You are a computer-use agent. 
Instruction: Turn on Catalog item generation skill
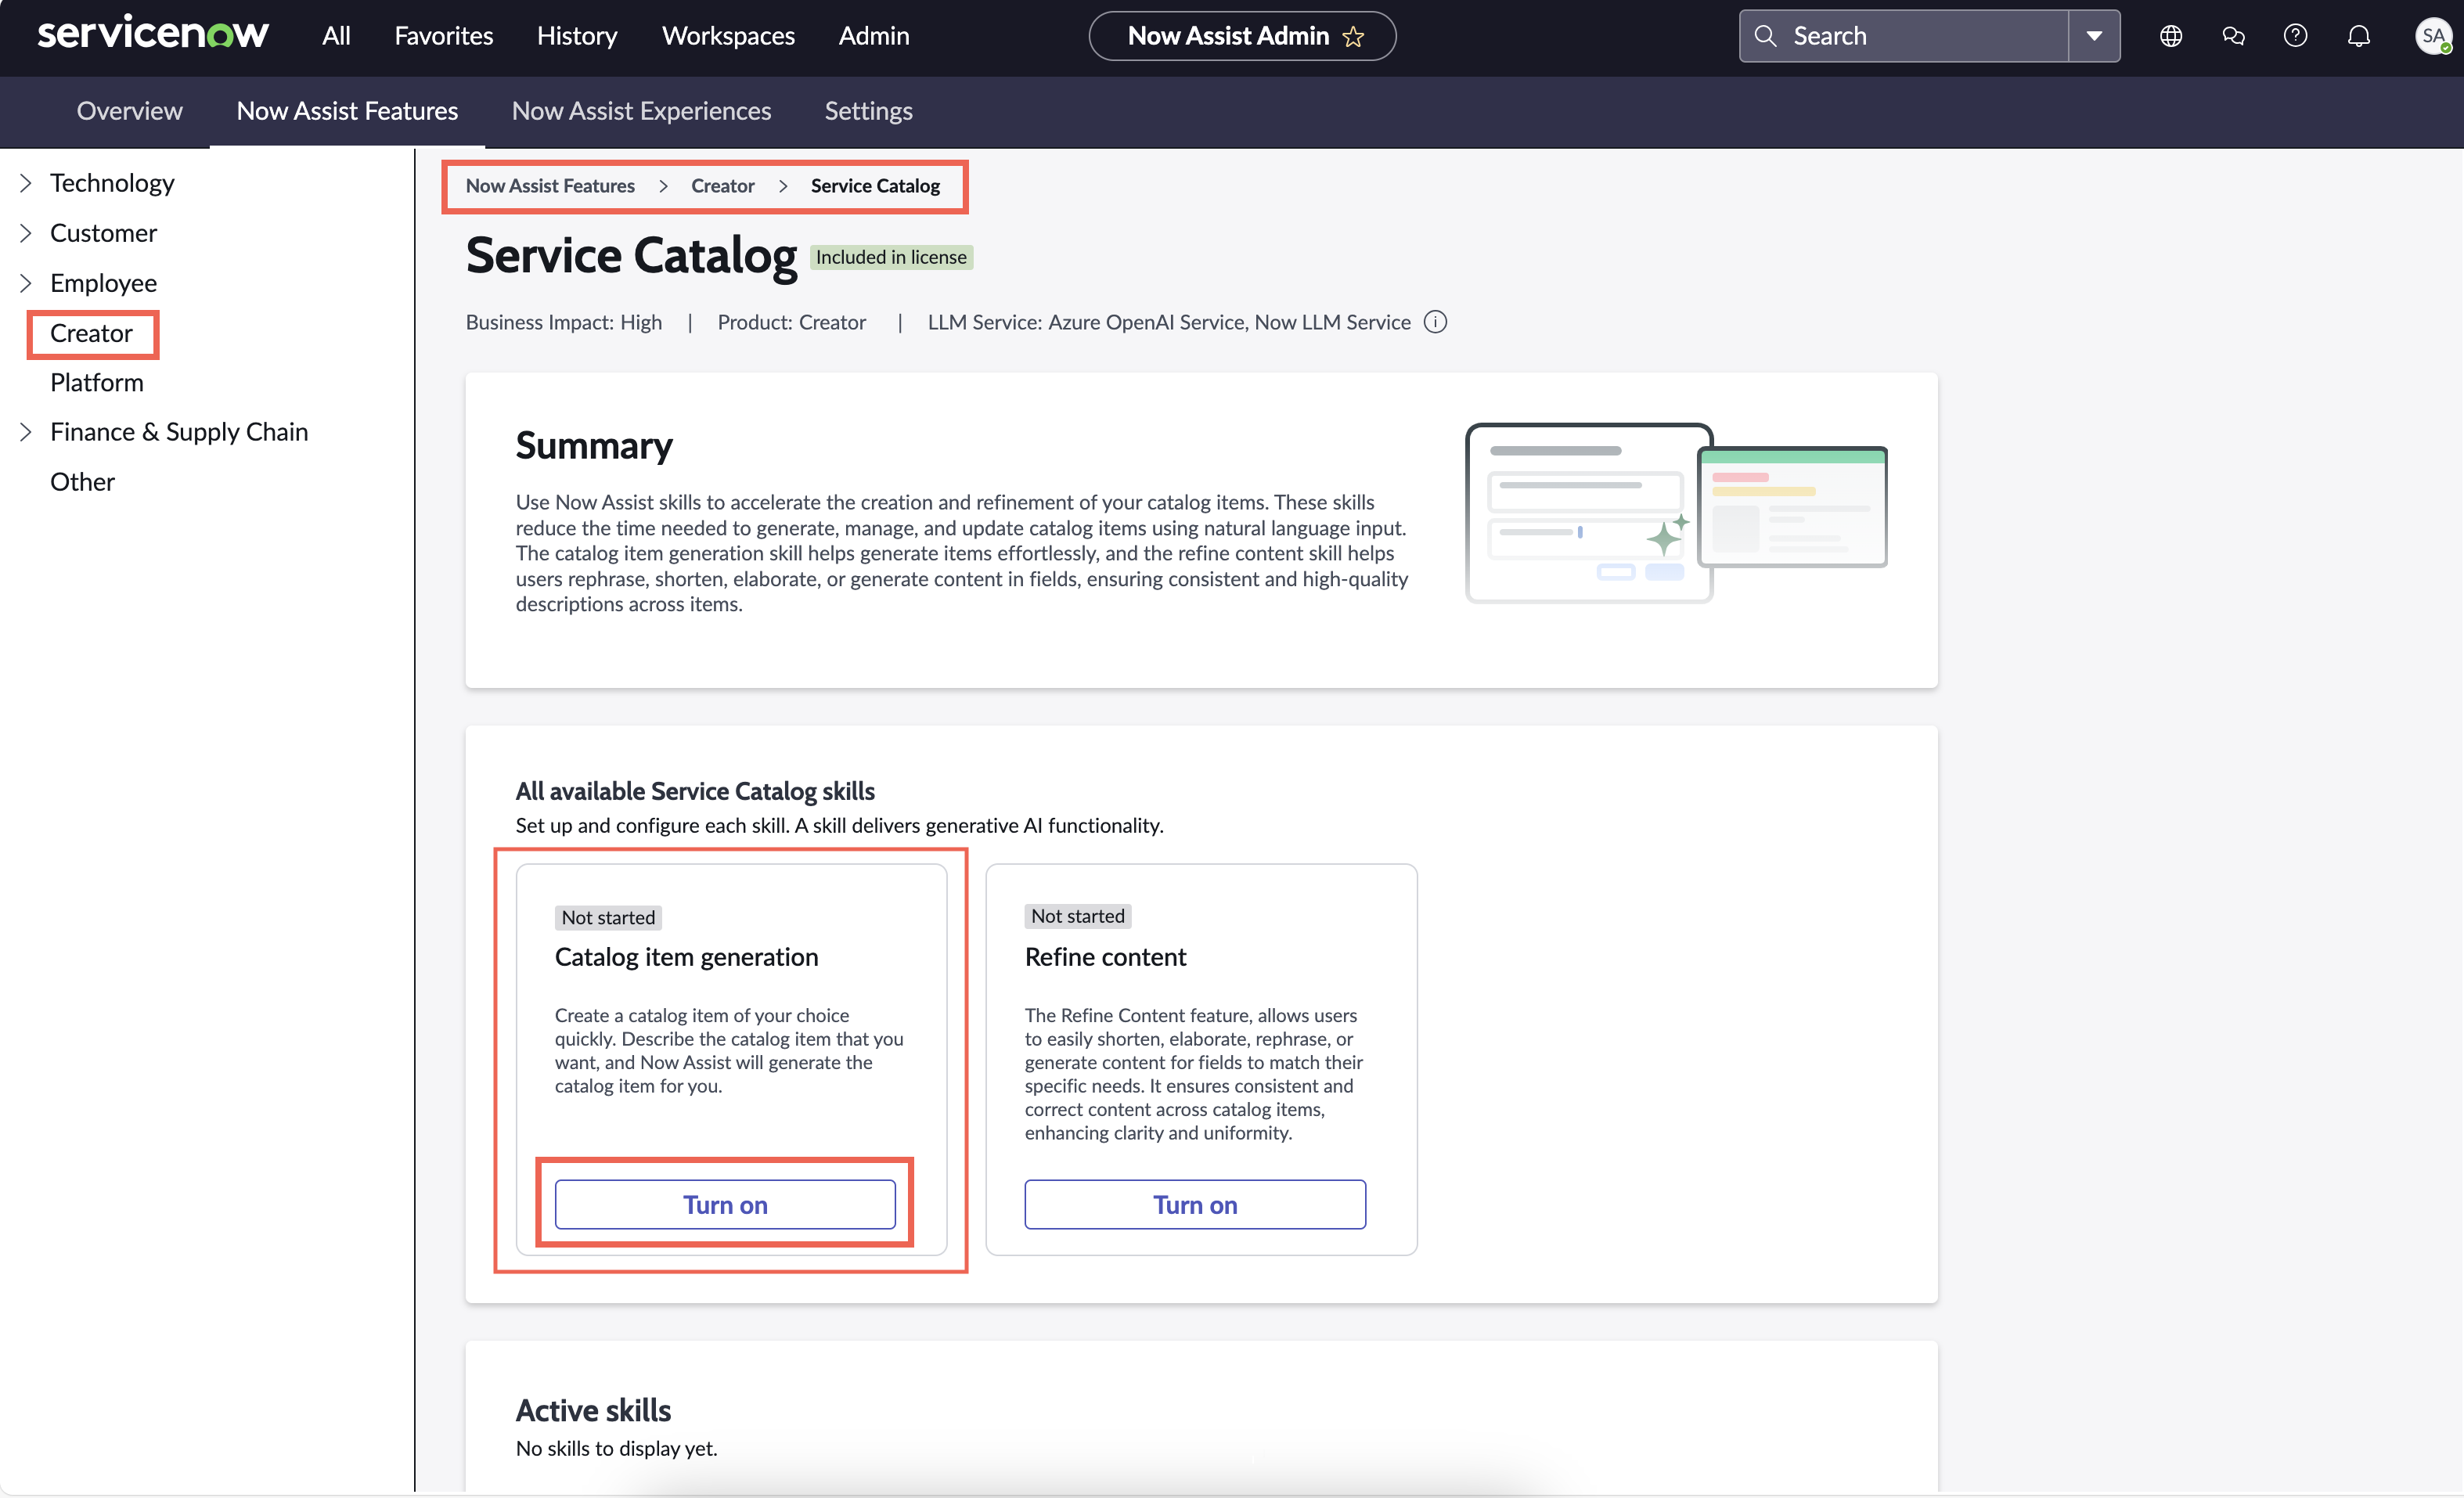[x=725, y=1205]
